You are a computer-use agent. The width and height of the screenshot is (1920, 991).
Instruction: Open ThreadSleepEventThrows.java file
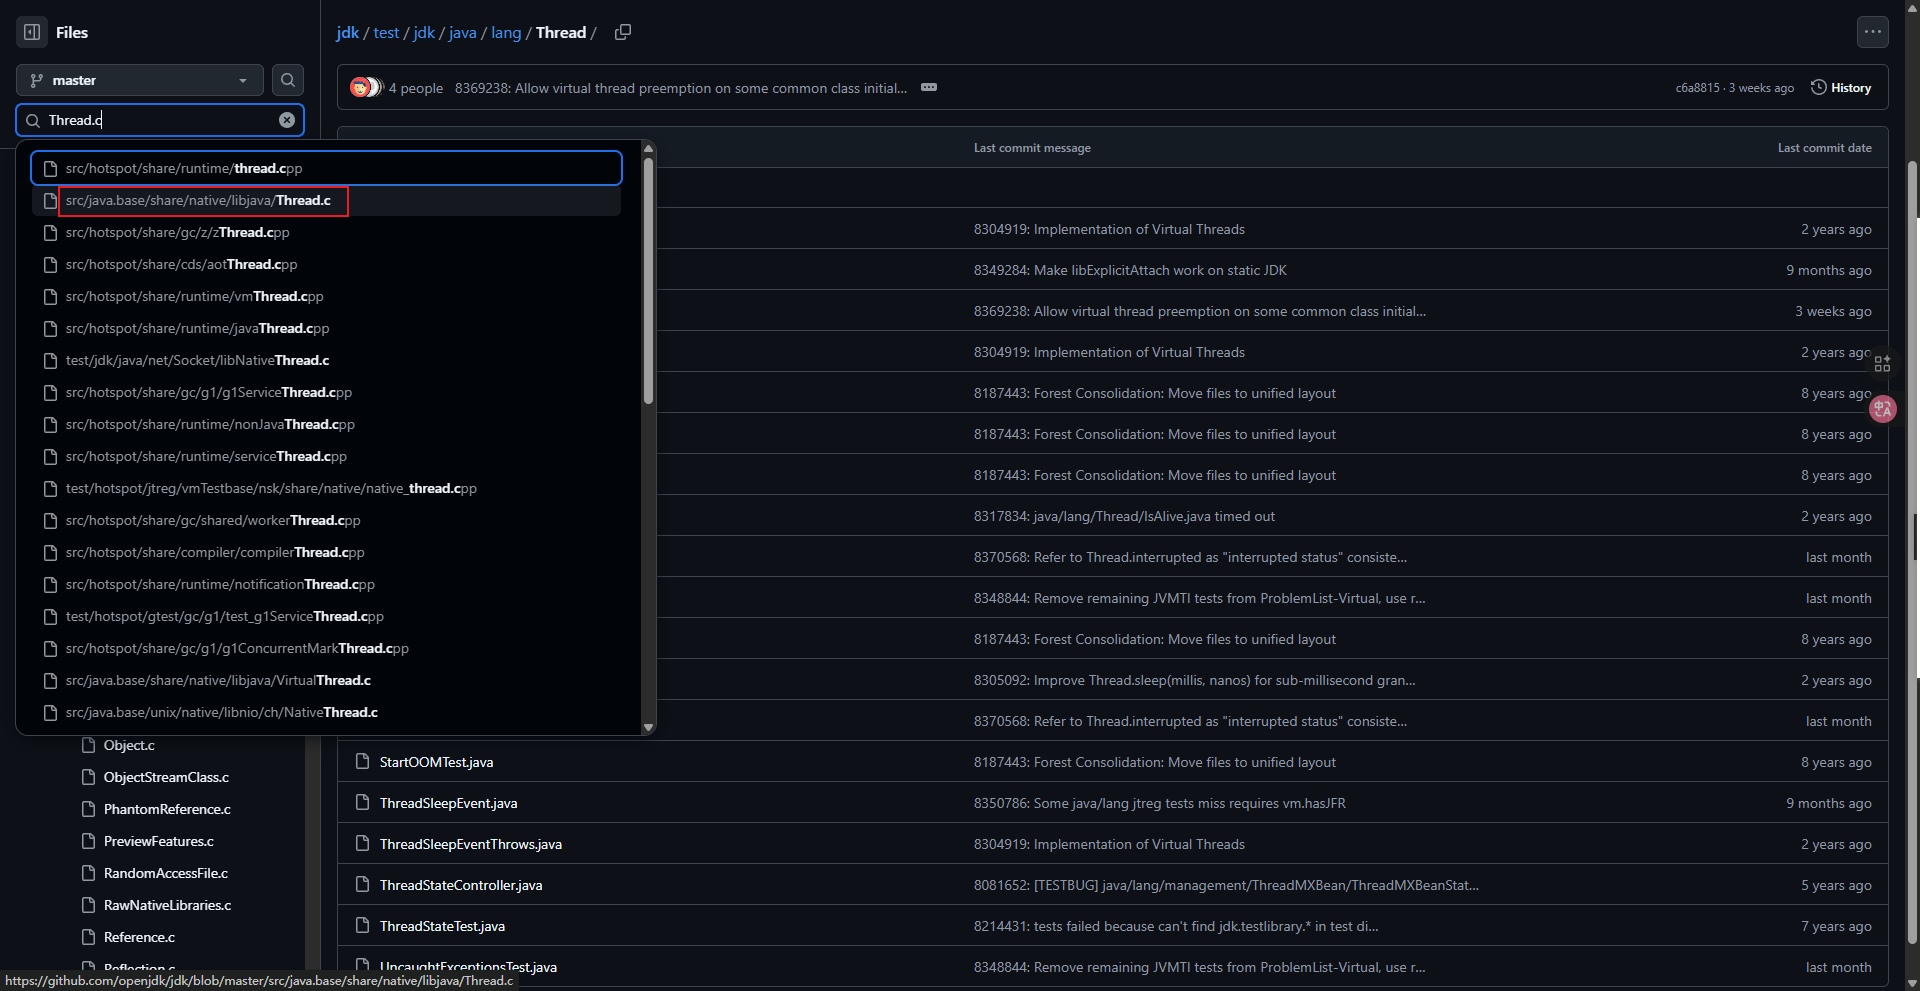click(471, 844)
